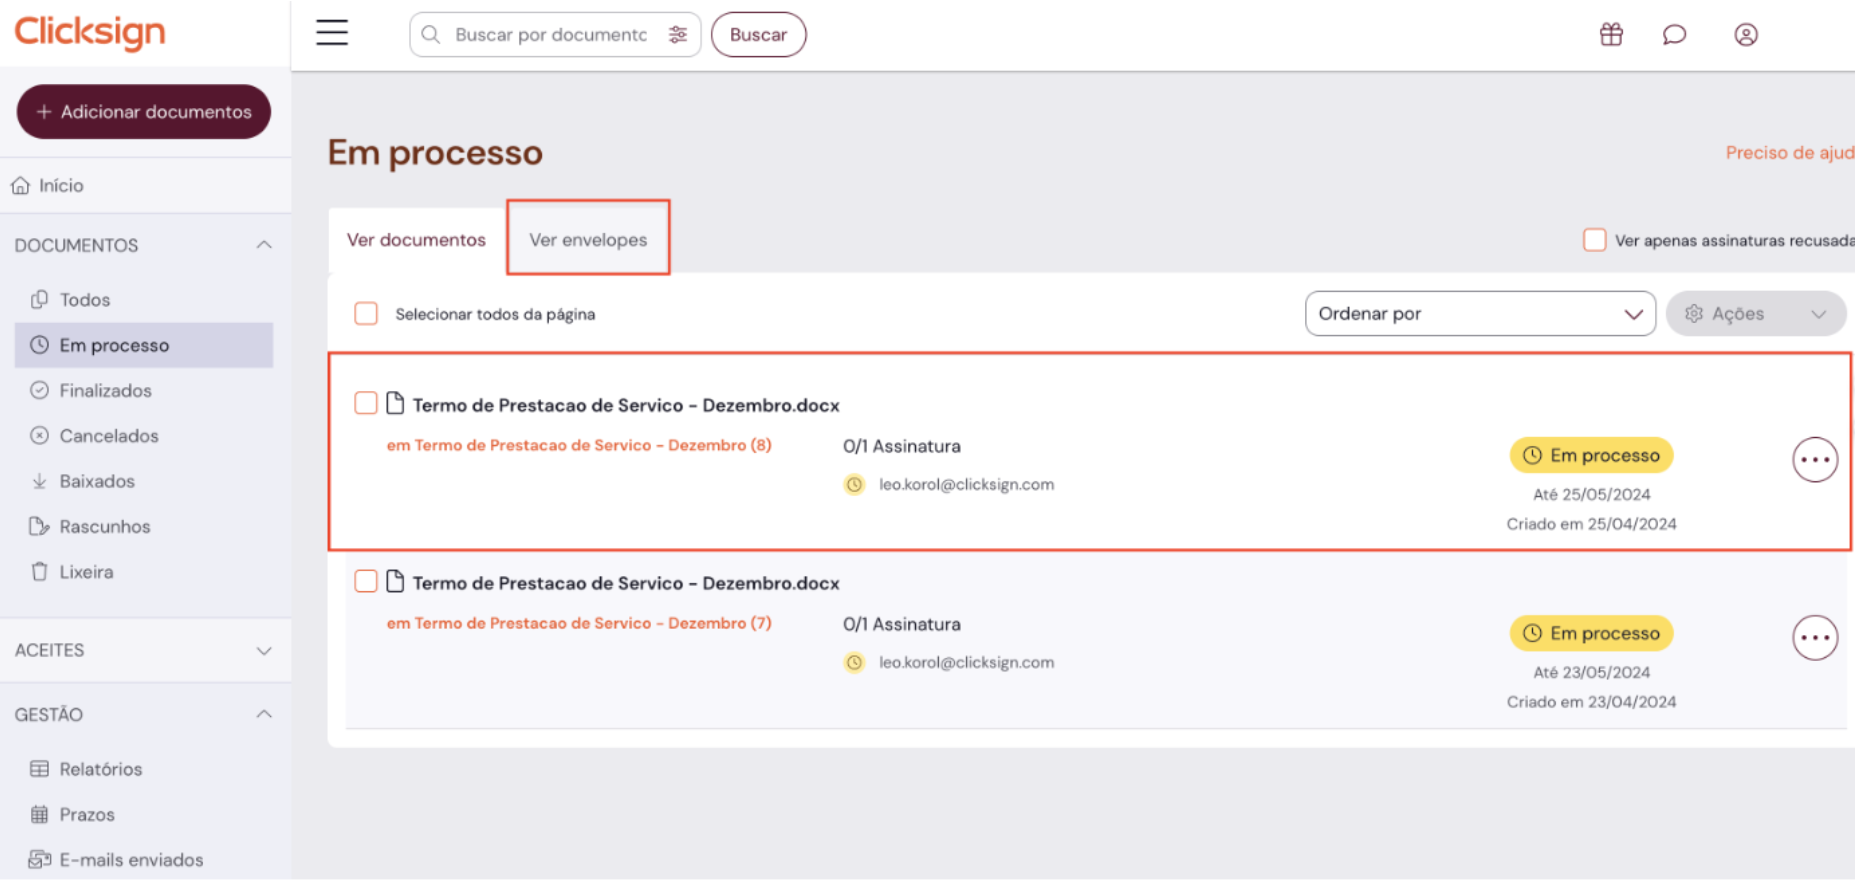Open the user profile icon
The width and height of the screenshot is (1862, 880).
1745,35
